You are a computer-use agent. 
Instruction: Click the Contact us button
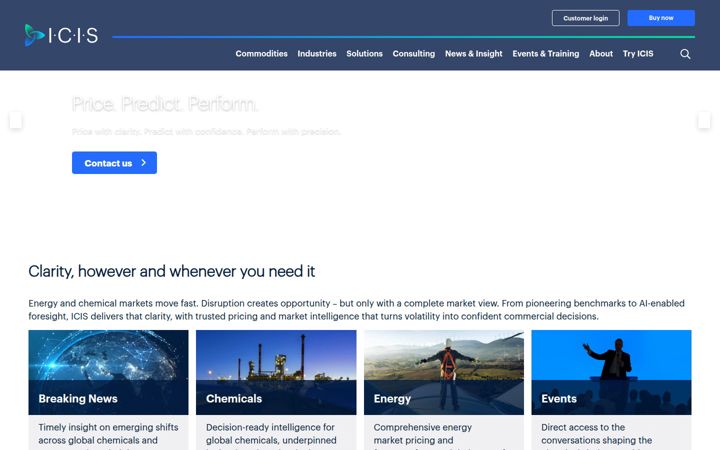pyautogui.click(x=114, y=163)
